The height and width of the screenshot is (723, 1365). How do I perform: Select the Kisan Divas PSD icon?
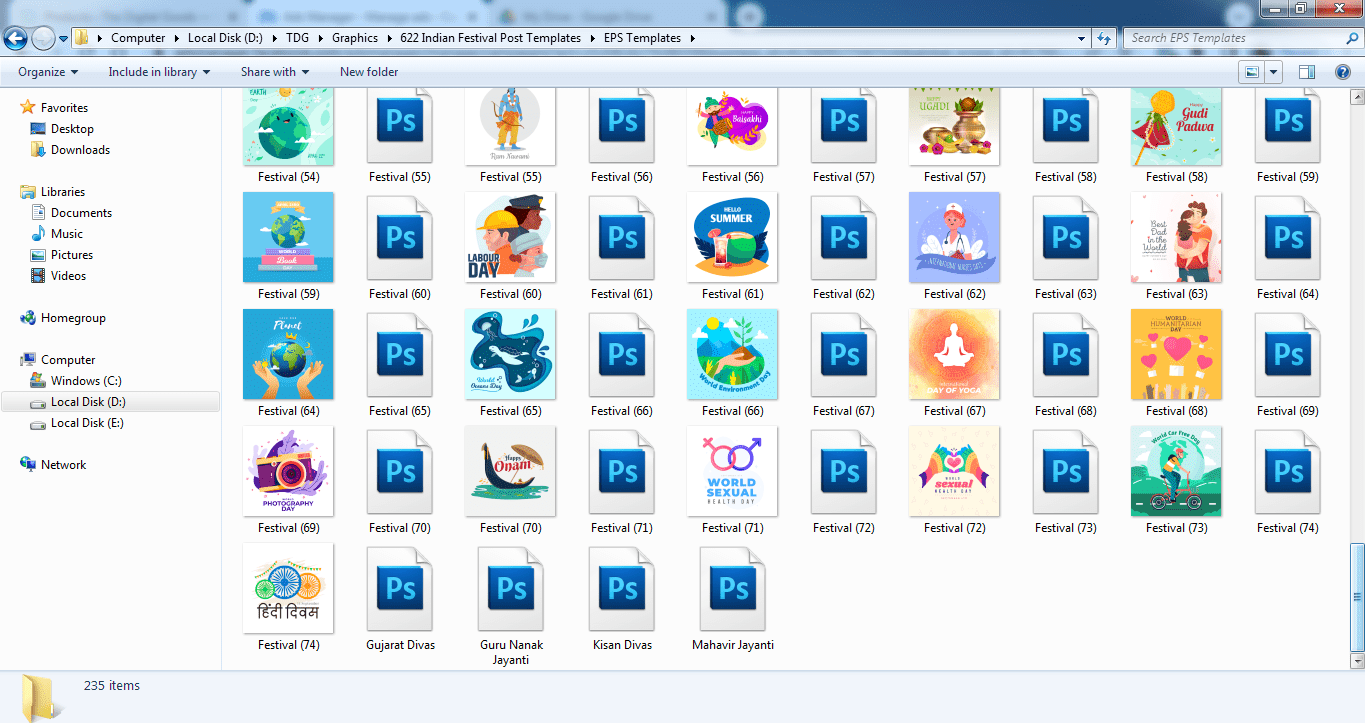pyautogui.click(x=622, y=590)
